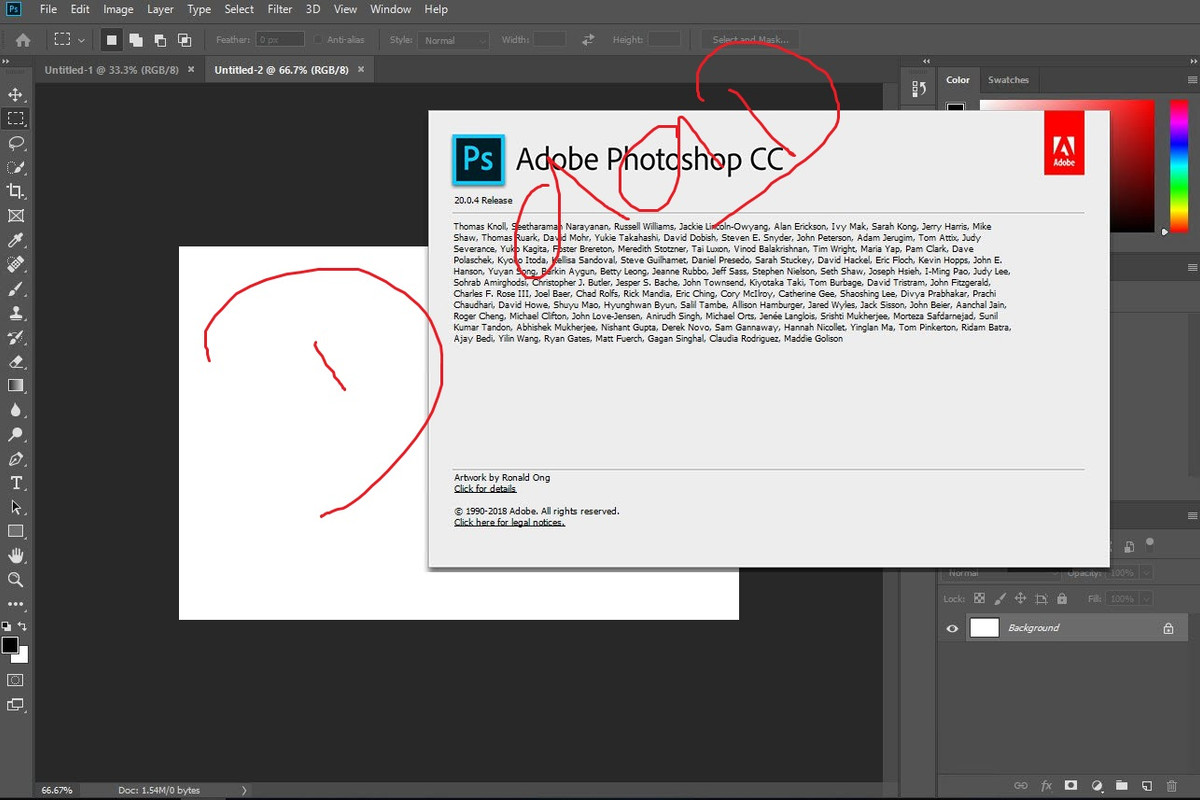Select the Rectangular Marquee tool in toolbox

coord(16,119)
